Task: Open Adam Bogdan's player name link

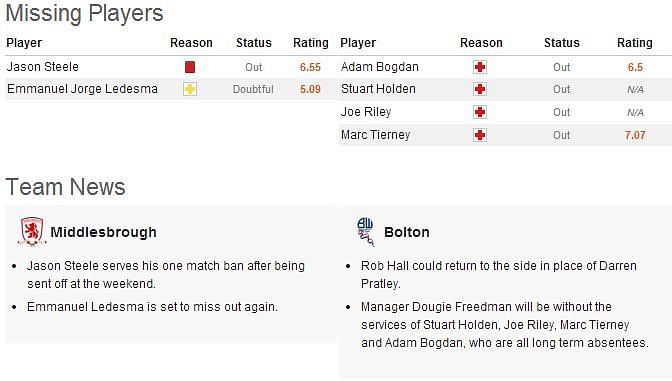Action: point(380,67)
